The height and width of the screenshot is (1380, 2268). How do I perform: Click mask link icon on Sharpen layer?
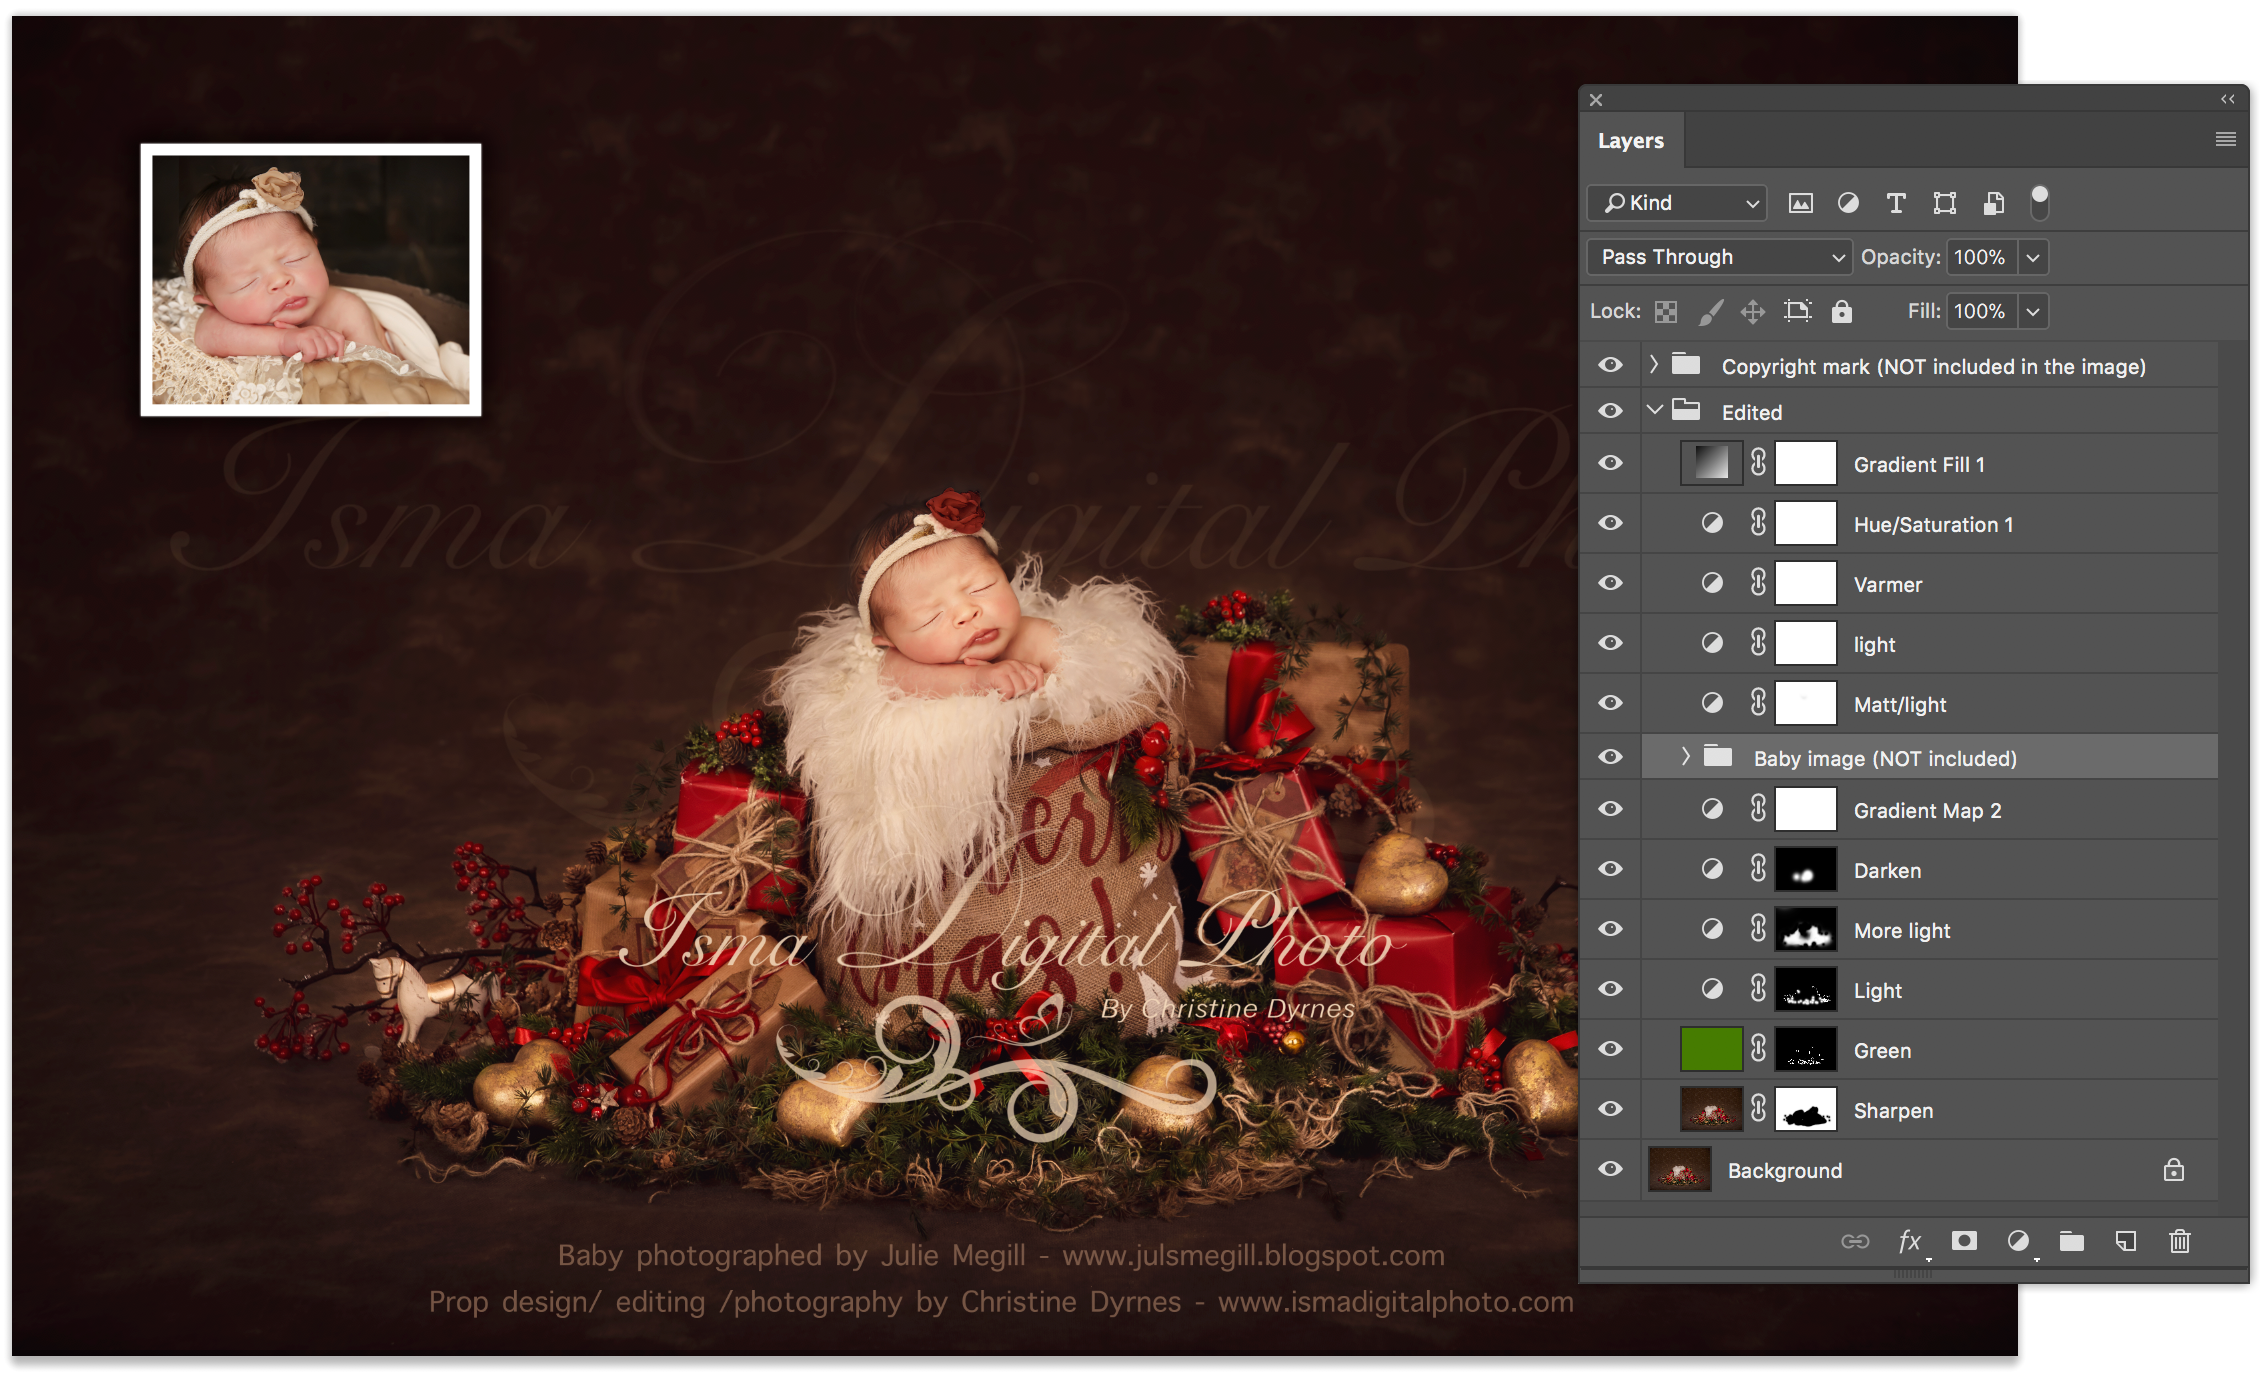point(1758,1109)
